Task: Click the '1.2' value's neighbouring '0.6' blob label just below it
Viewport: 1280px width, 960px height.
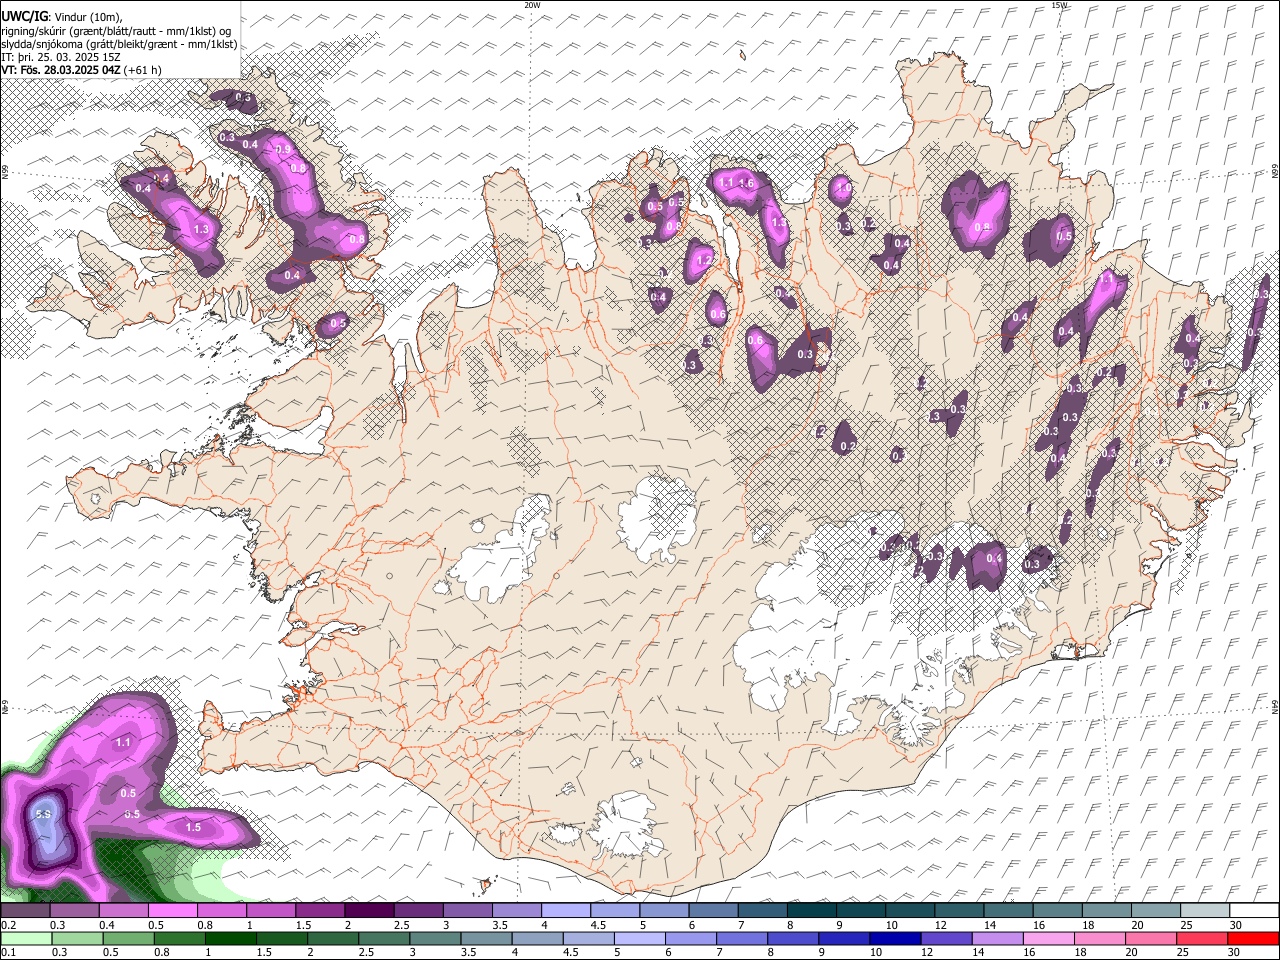Action: coord(717,314)
